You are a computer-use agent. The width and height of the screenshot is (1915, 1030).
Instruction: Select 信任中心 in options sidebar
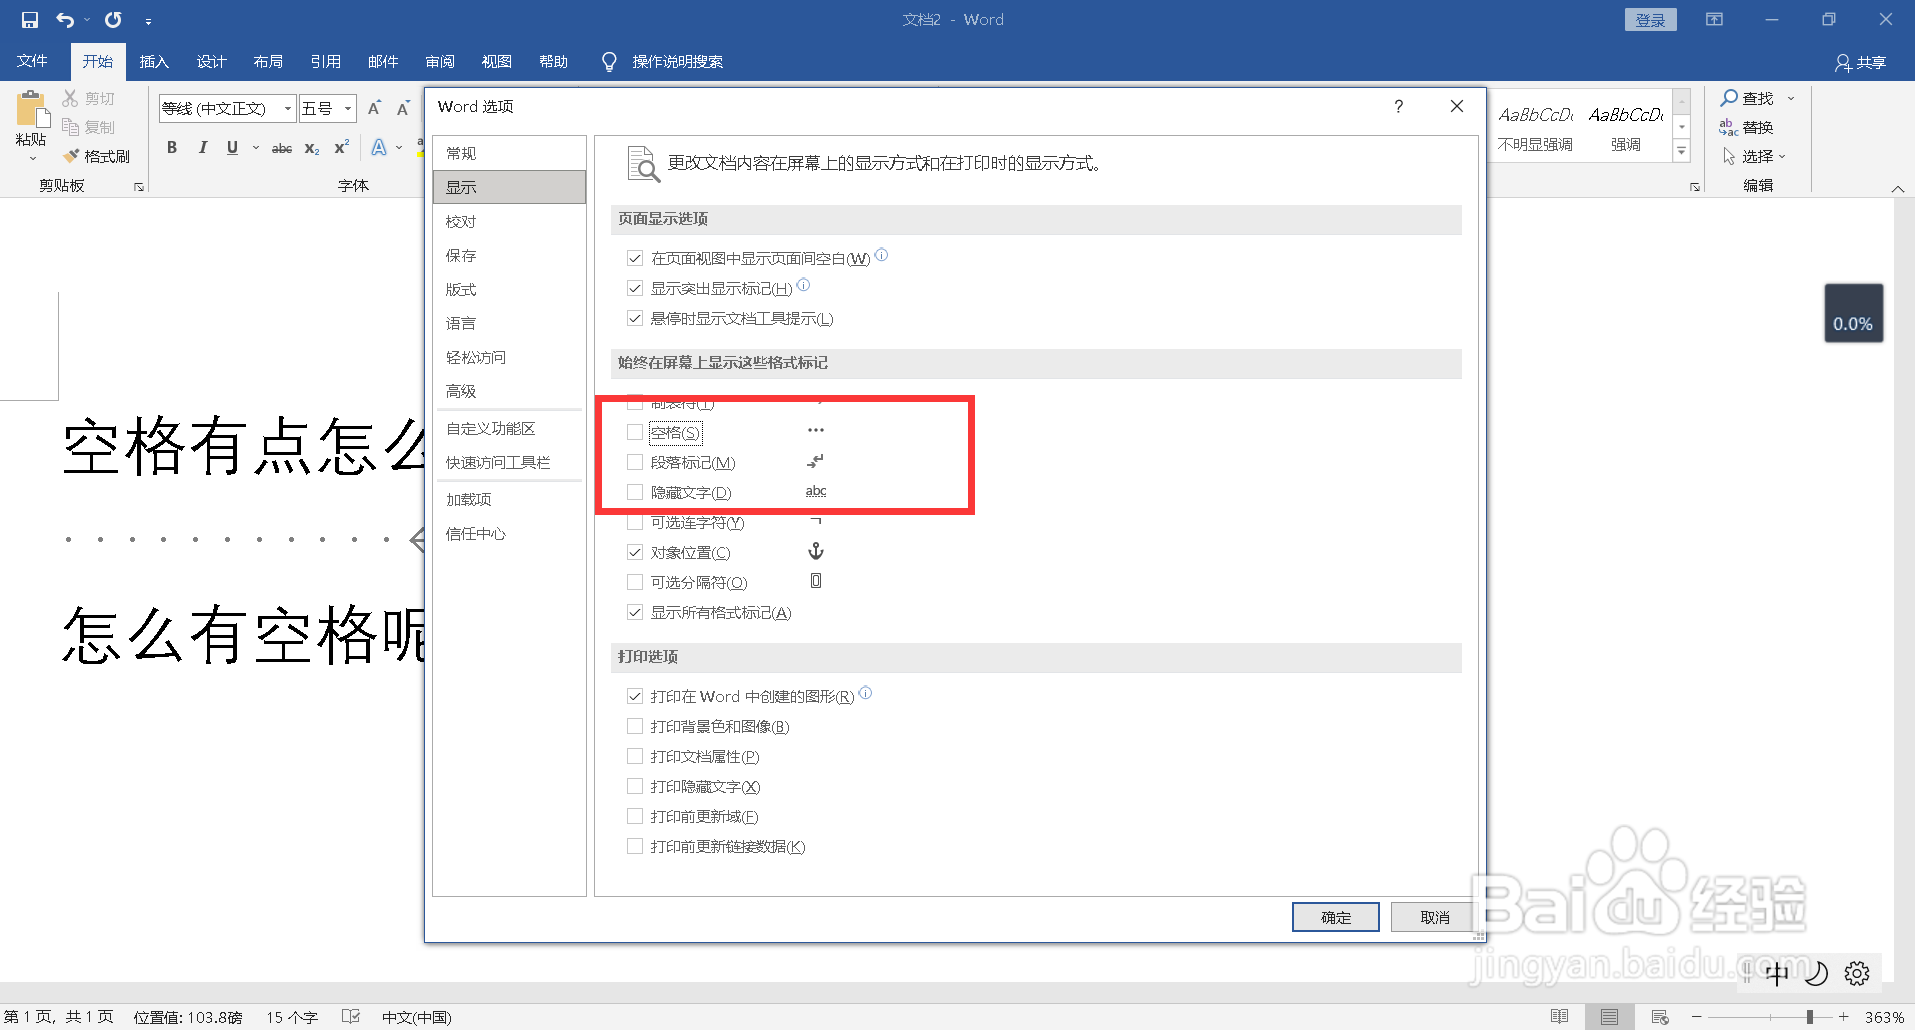[x=509, y=533]
